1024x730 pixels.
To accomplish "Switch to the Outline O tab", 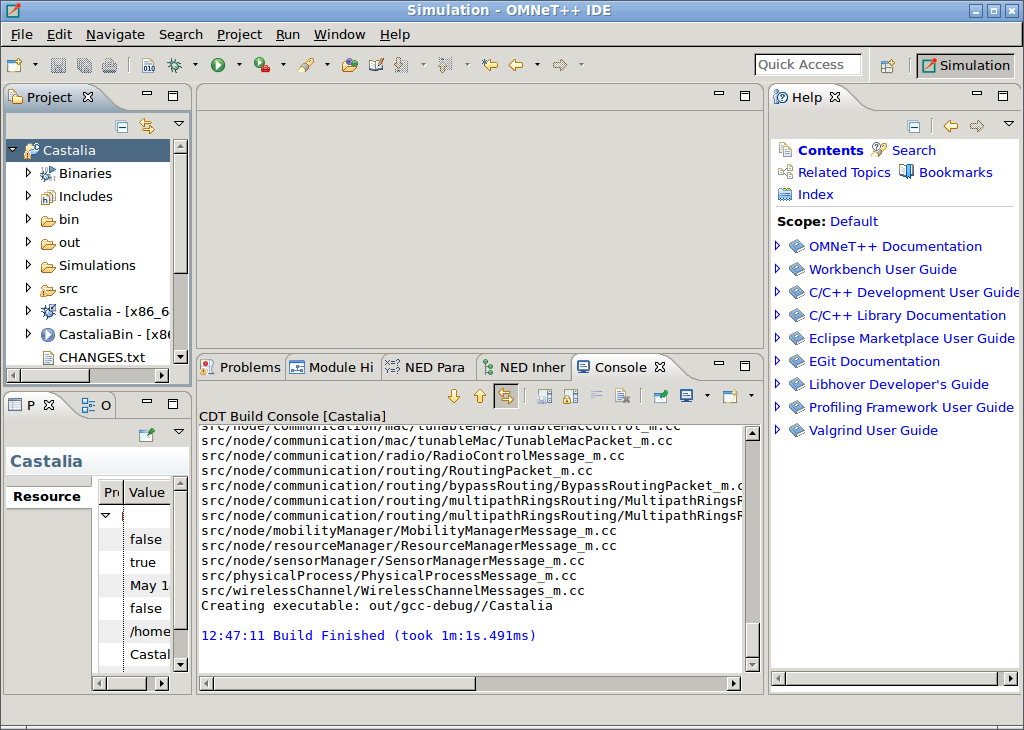I will (x=97, y=405).
